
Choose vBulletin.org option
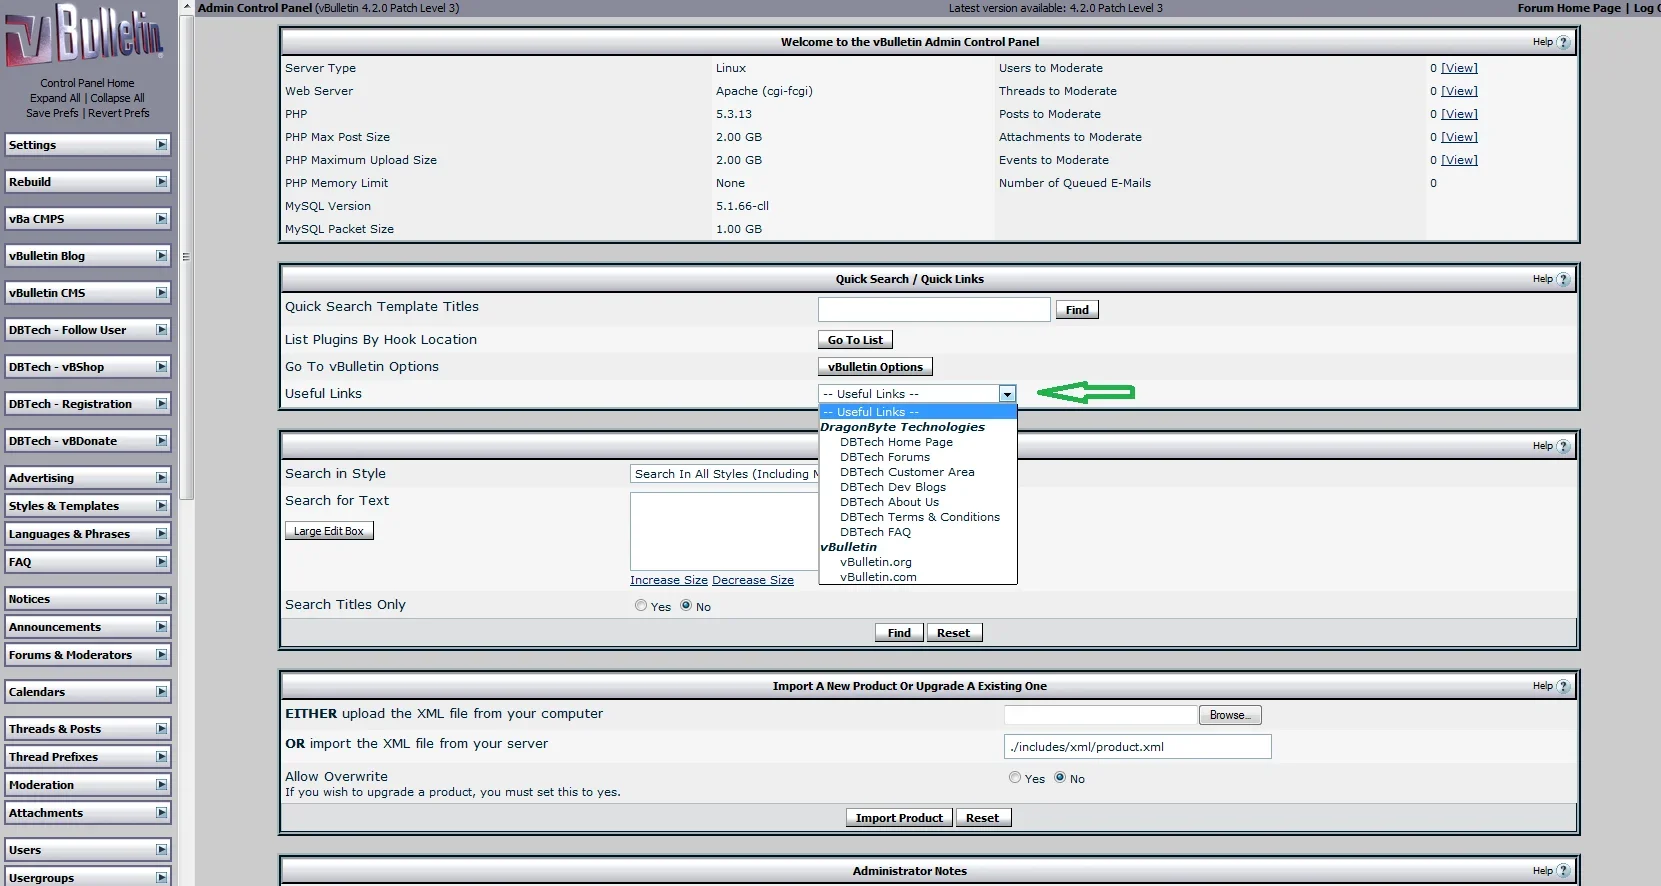tap(876, 562)
